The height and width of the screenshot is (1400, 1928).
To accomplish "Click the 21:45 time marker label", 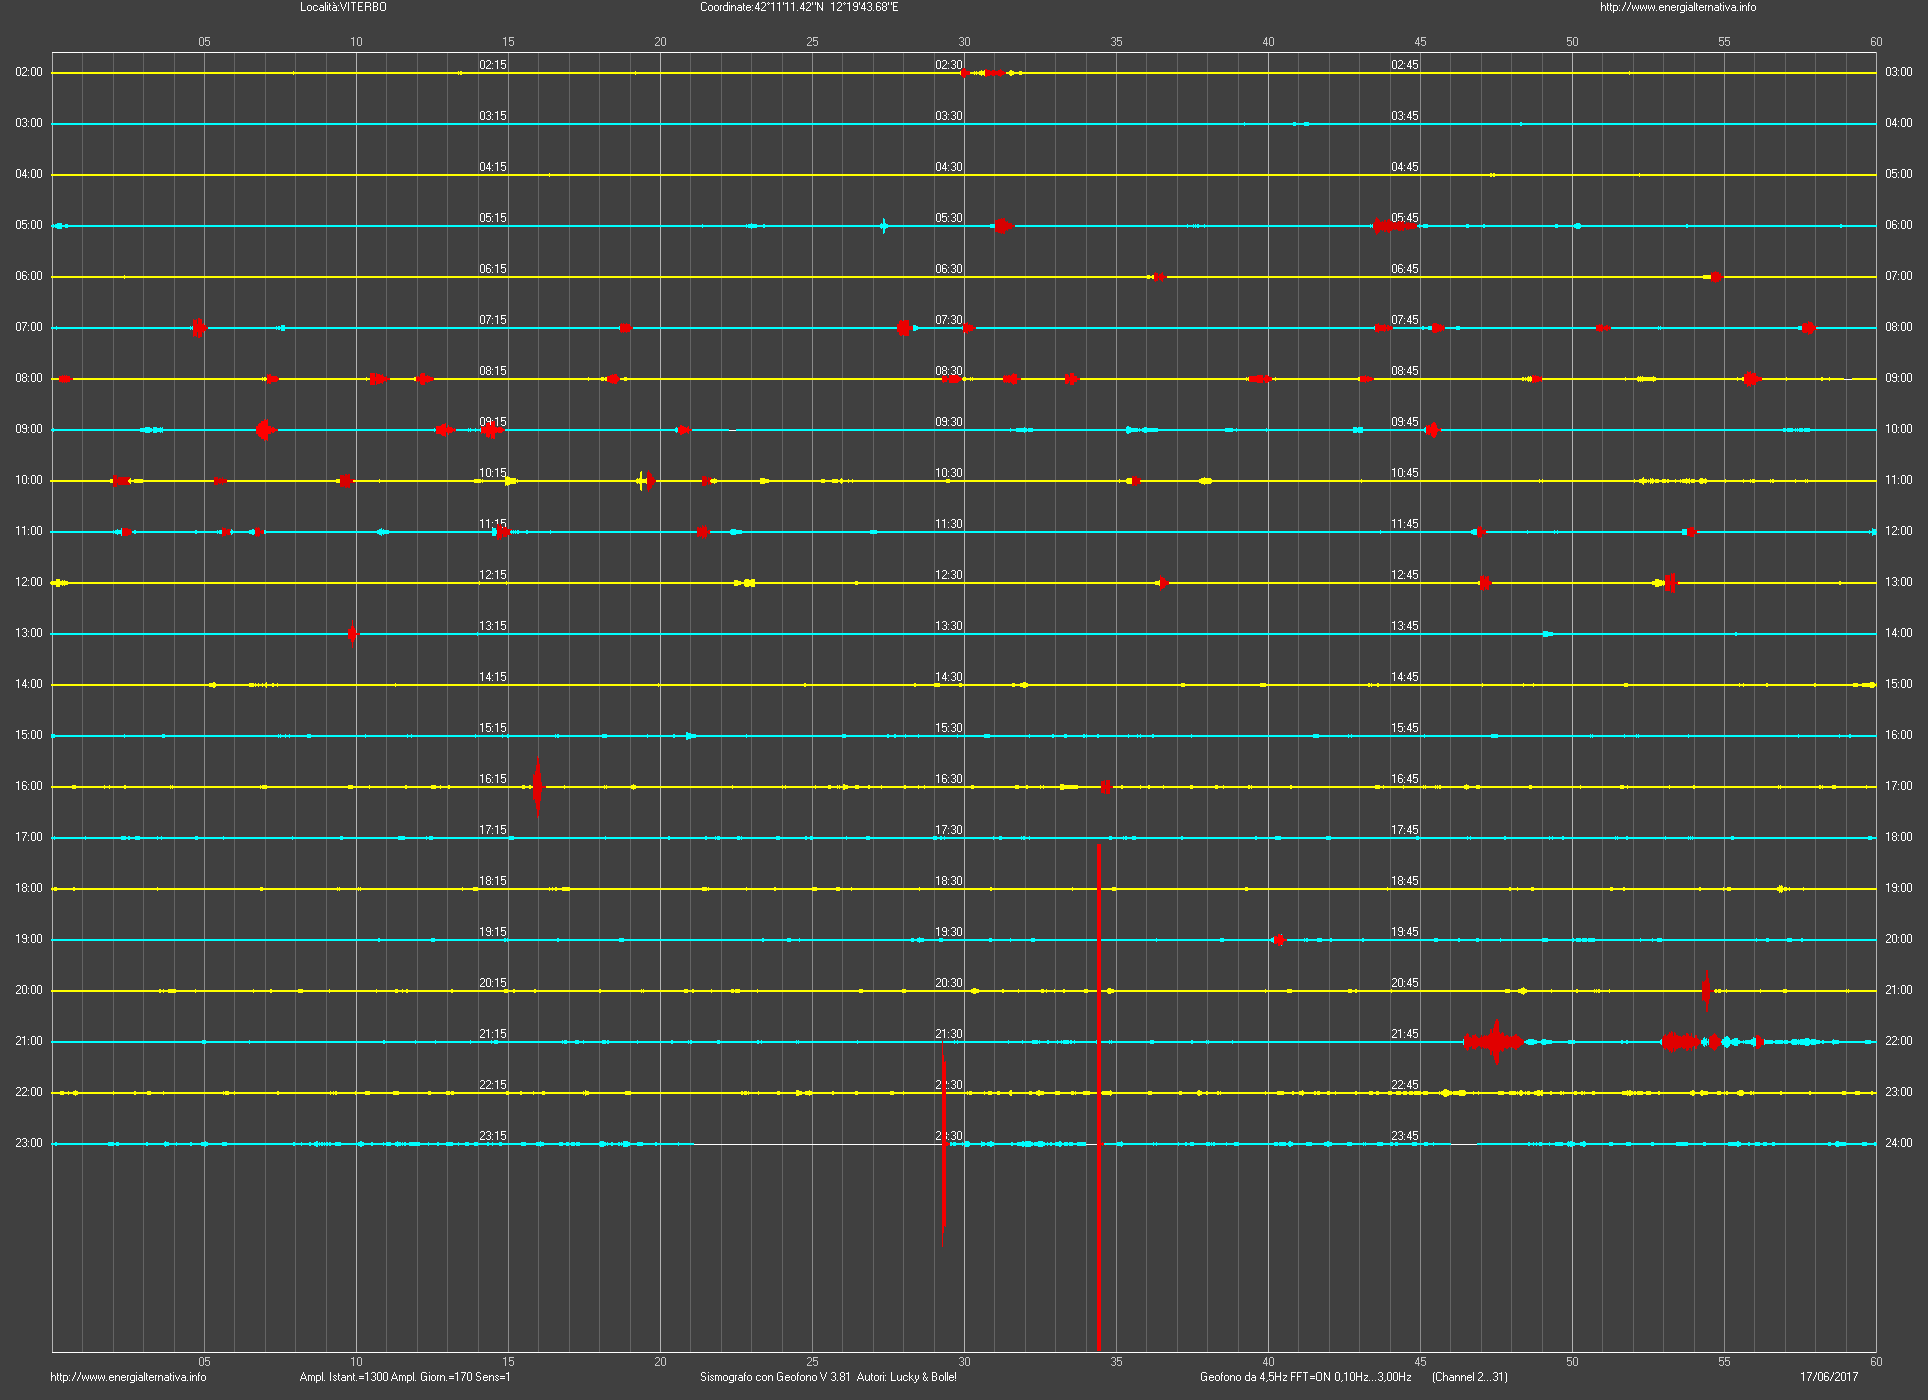I will (x=1405, y=1034).
